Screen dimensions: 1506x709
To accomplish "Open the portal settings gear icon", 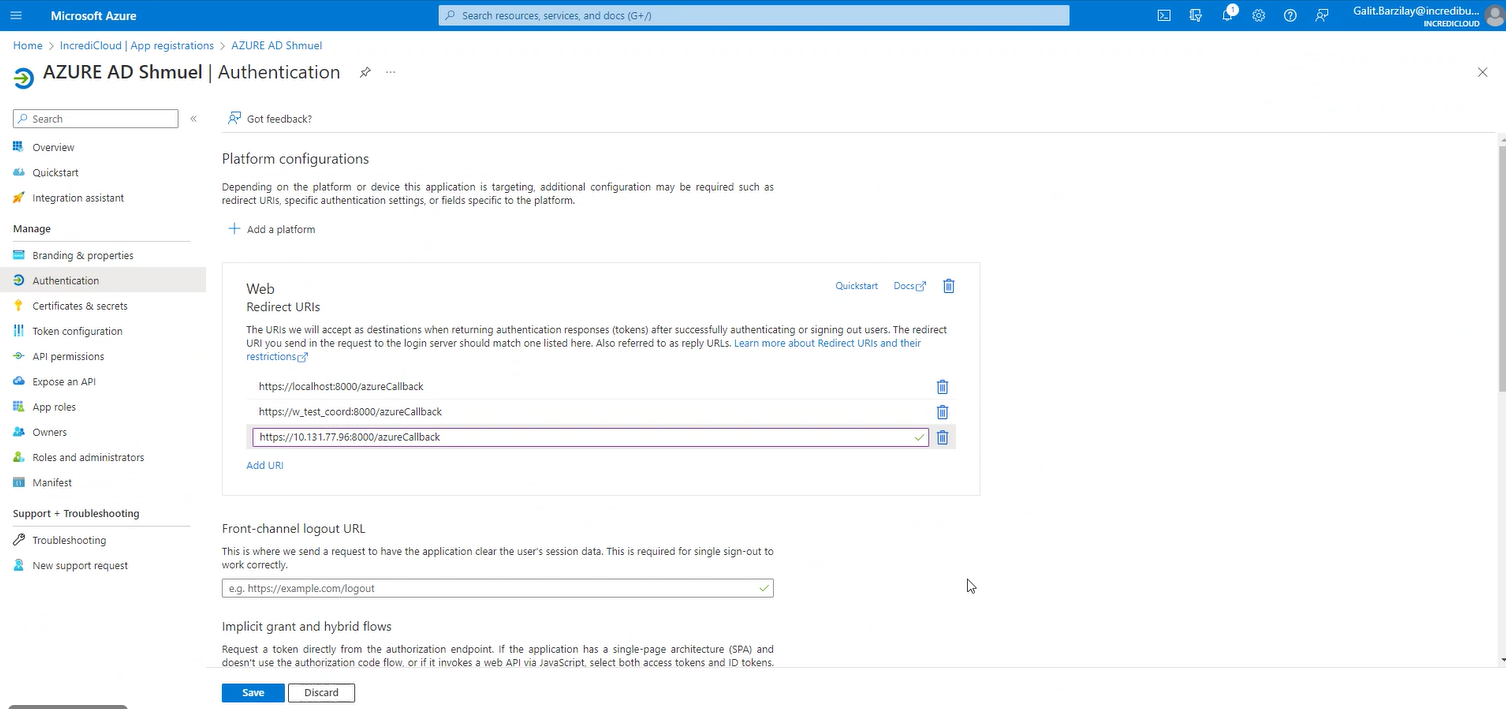I will 1259,15.
